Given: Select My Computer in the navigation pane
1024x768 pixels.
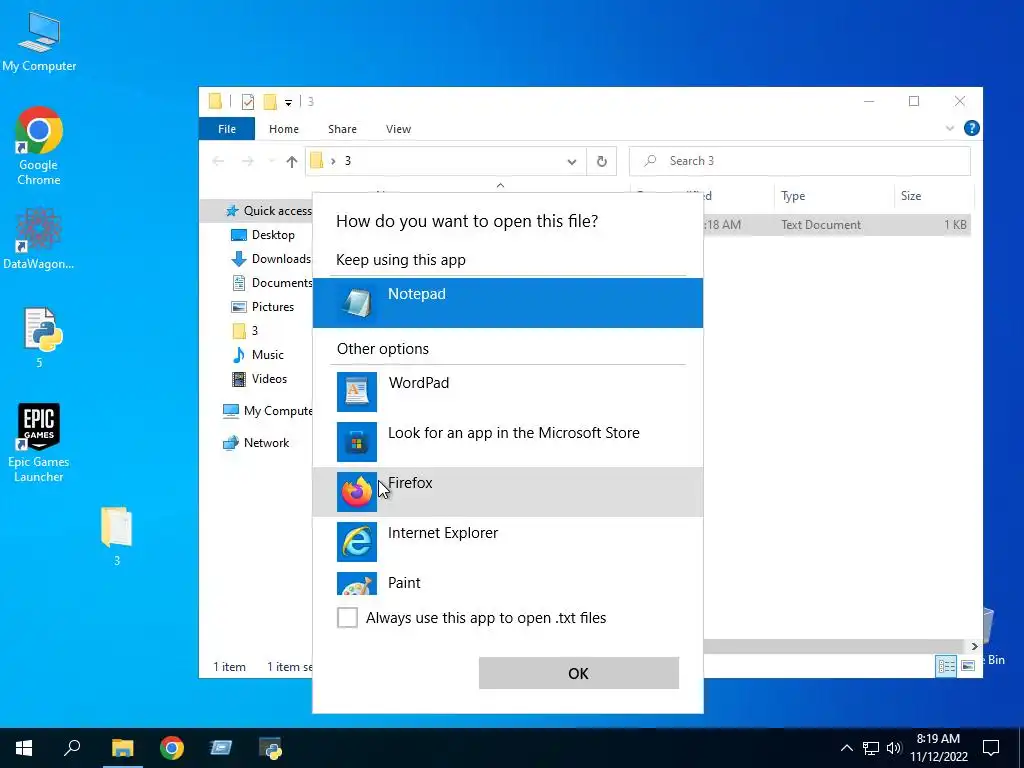Looking at the screenshot, I should (x=267, y=411).
